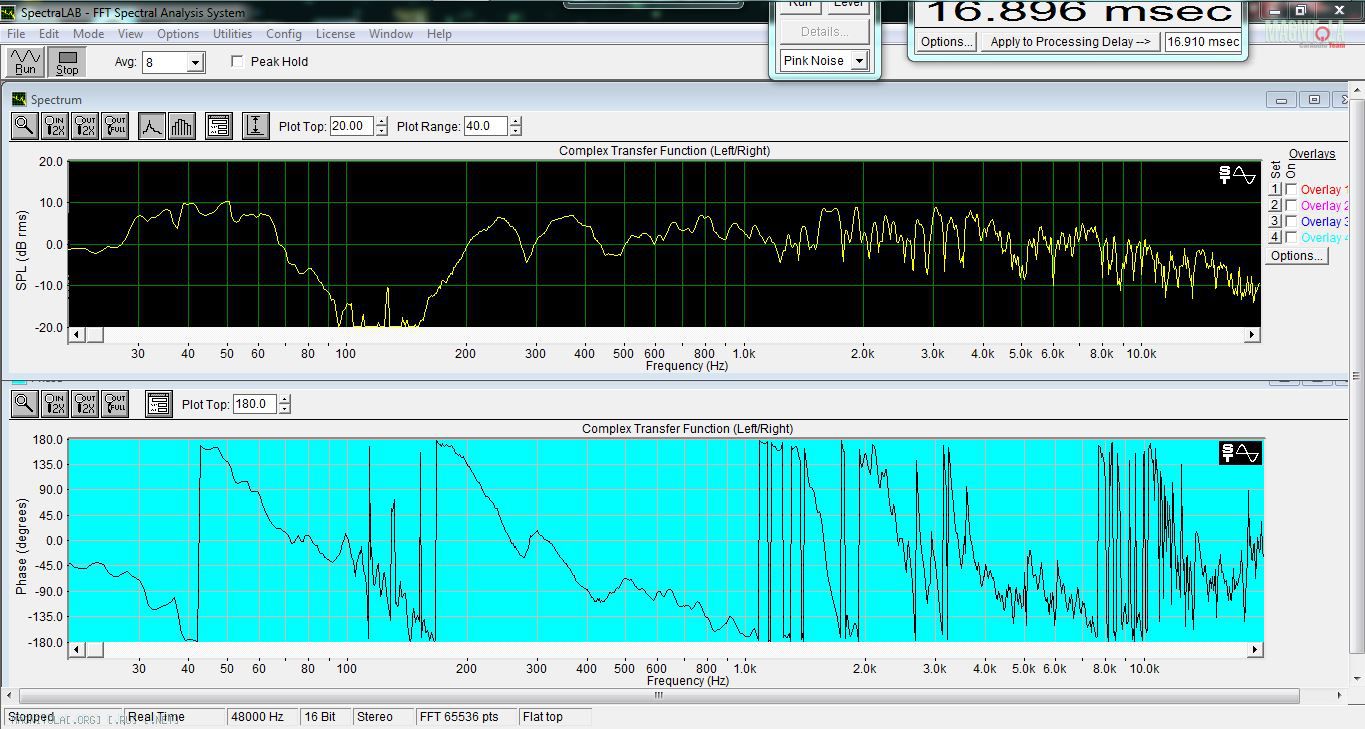Enable Overlay 4 checkbox
Screen dimensions: 1365x729
tap(1292, 237)
